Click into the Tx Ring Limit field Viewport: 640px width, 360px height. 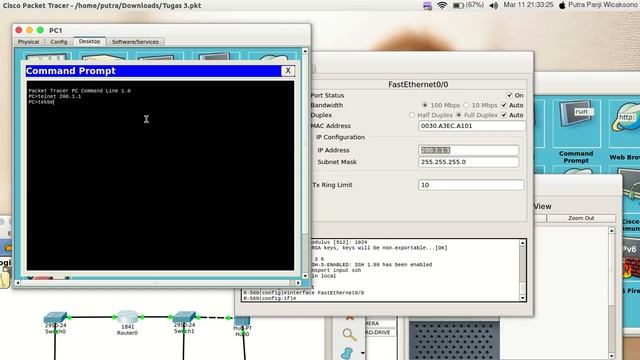click(x=471, y=185)
